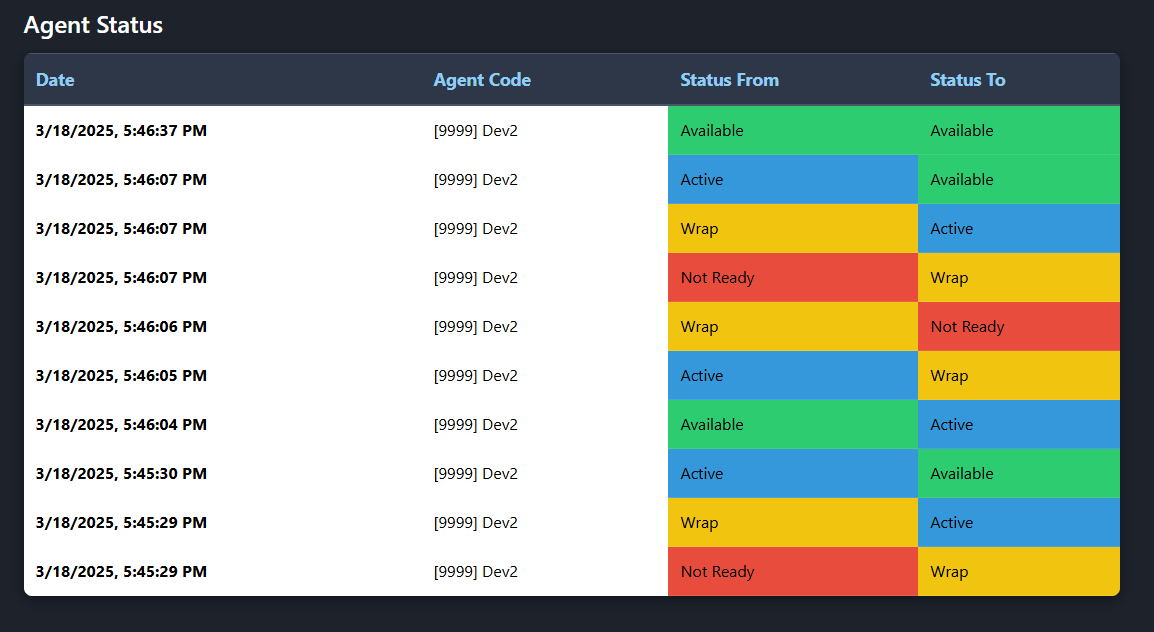The height and width of the screenshot is (632, 1154).
Task: Click blue Status From cell in 5:46:05 PM row
Action: click(x=792, y=376)
